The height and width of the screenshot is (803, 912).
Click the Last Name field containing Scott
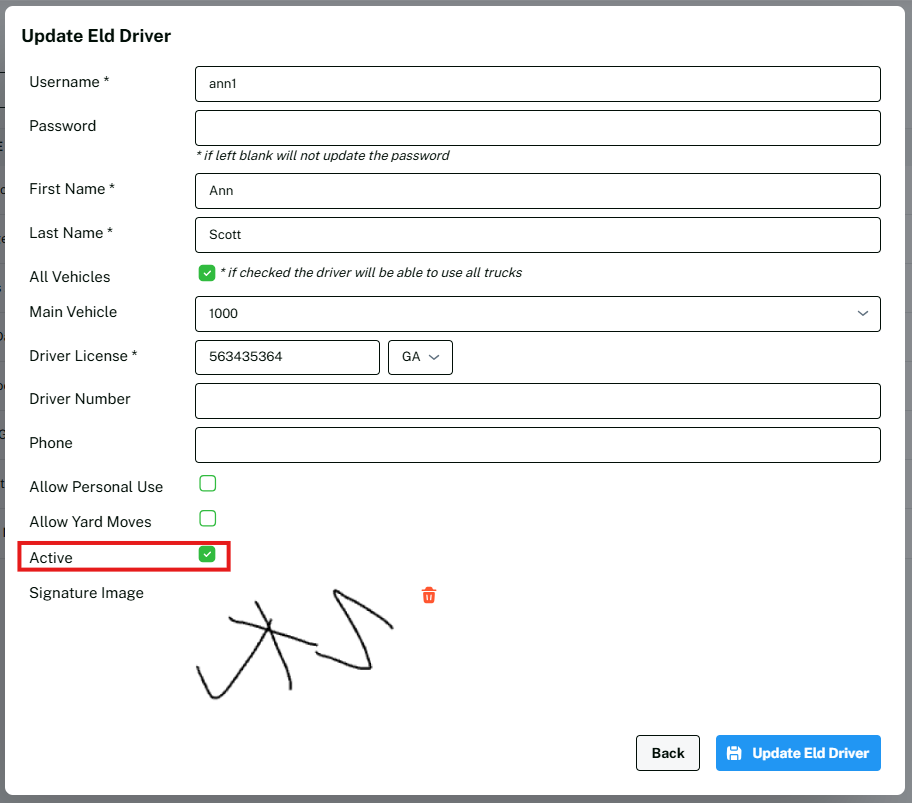click(x=537, y=235)
